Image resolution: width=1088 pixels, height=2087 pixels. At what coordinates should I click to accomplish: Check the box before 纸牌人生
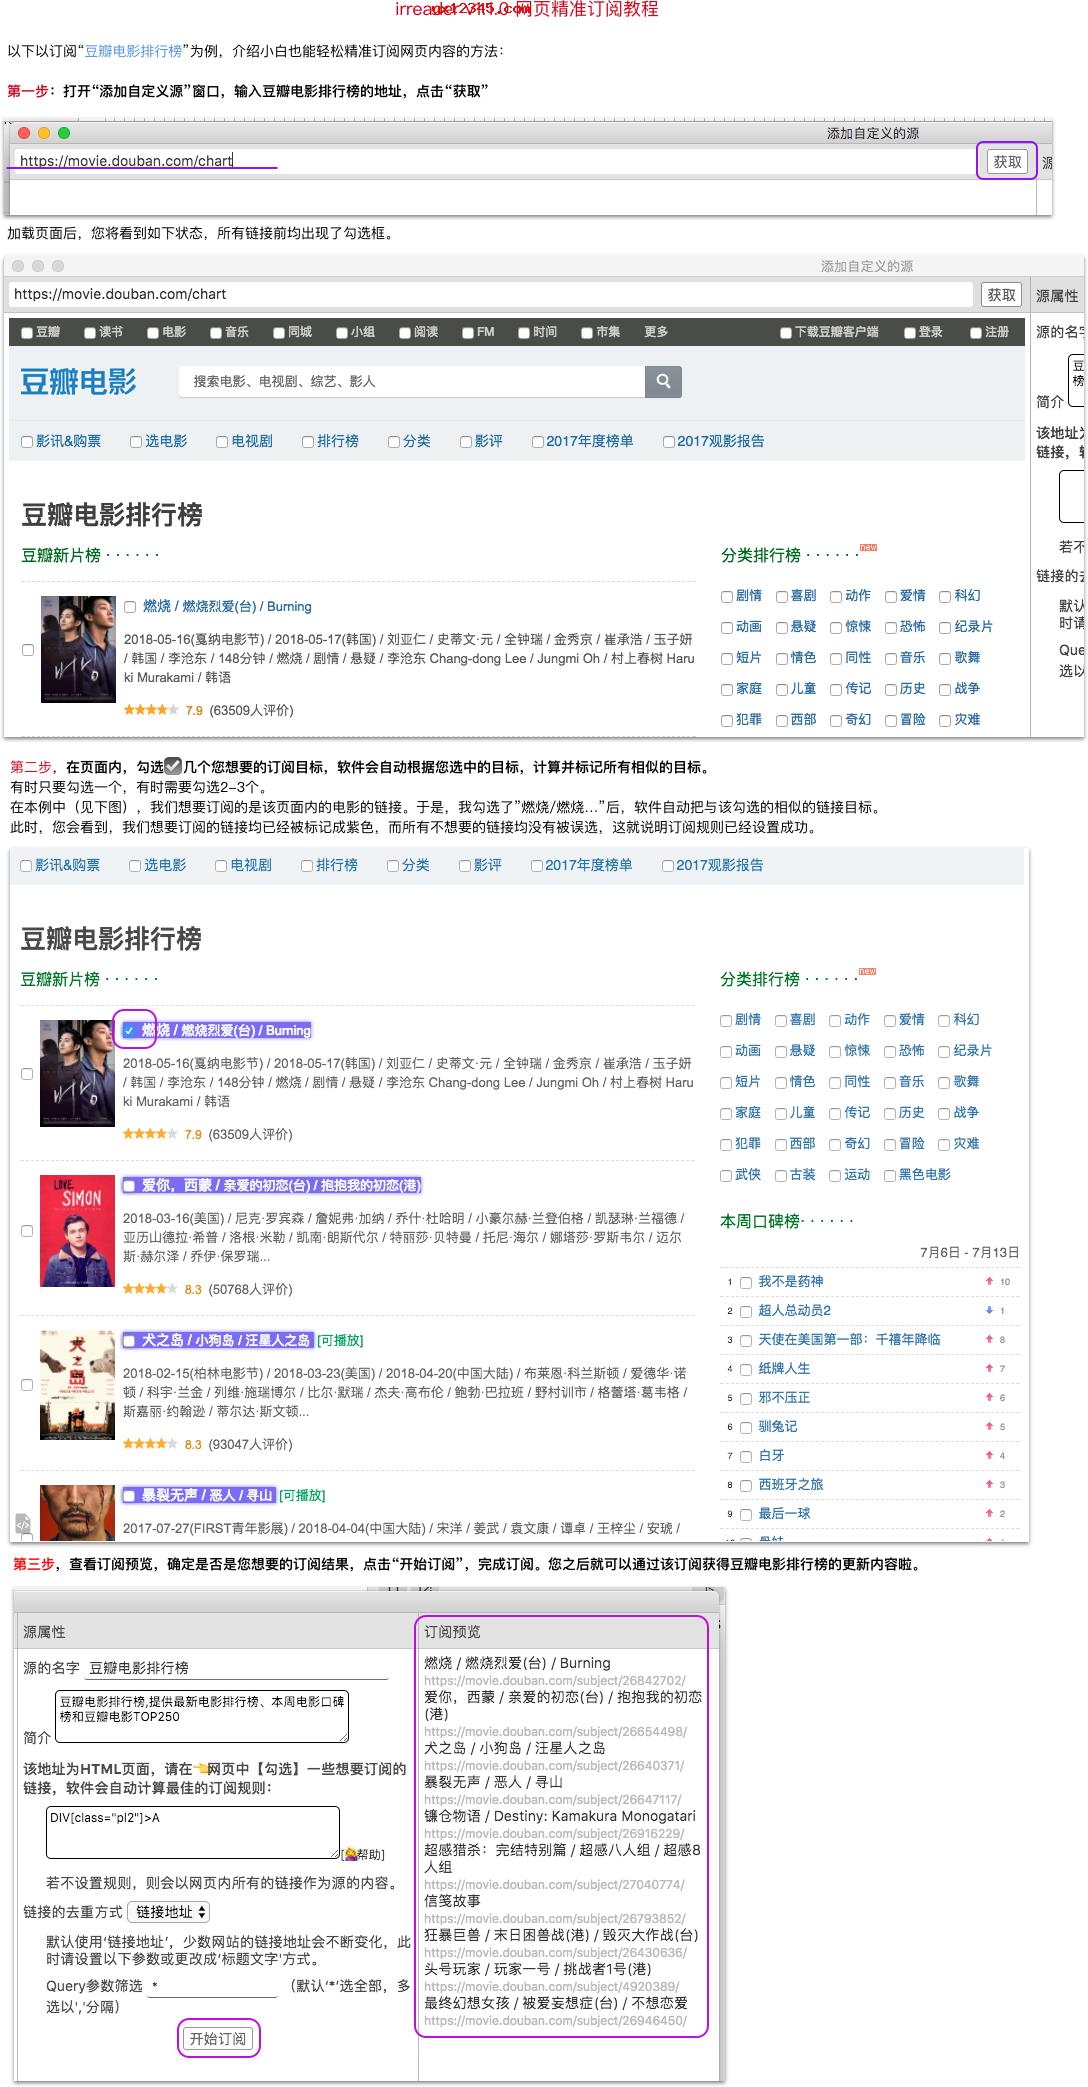coord(746,1369)
